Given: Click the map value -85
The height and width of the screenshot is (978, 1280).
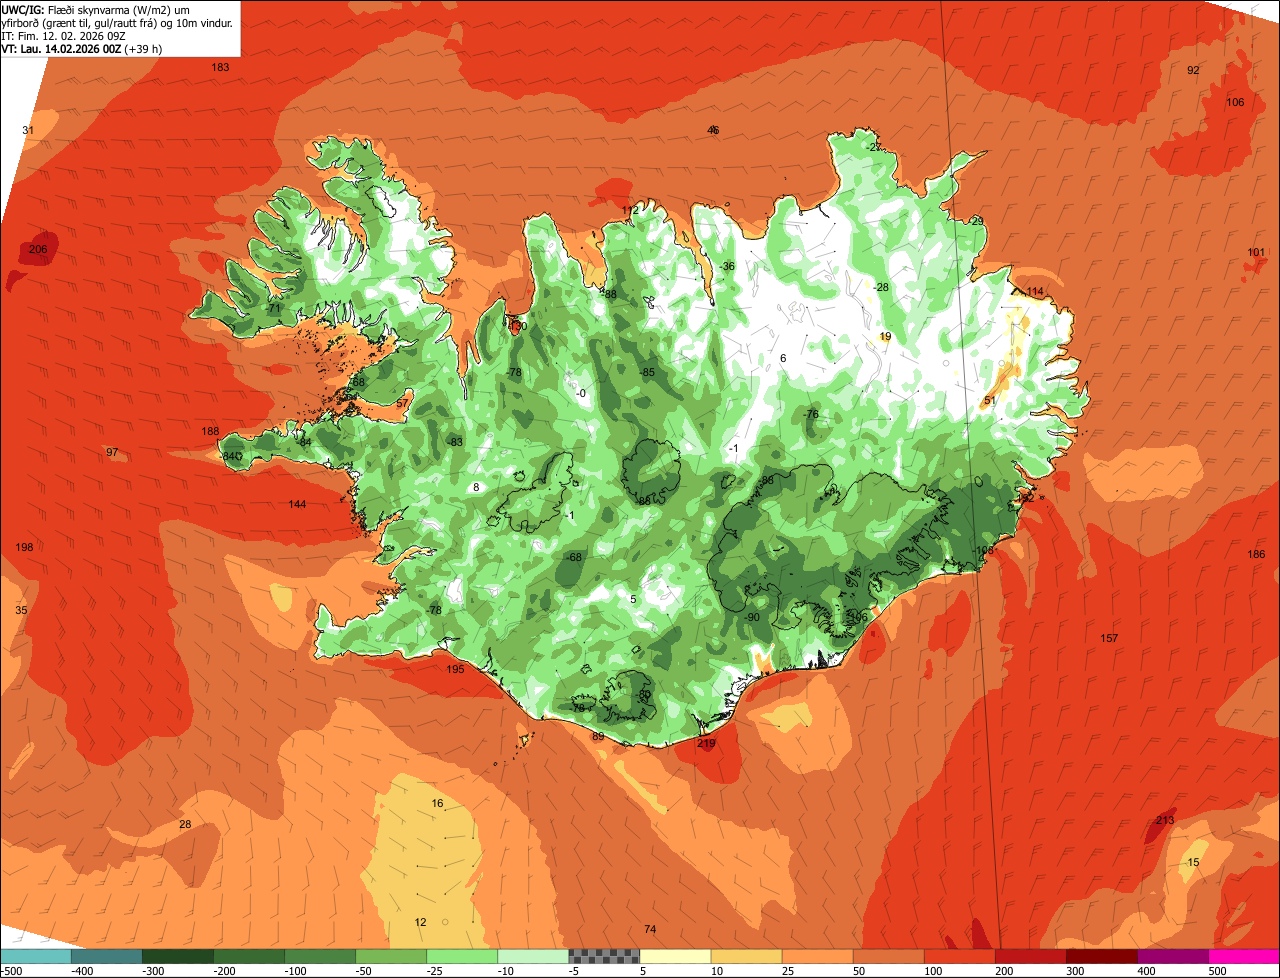Looking at the screenshot, I should point(647,372).
